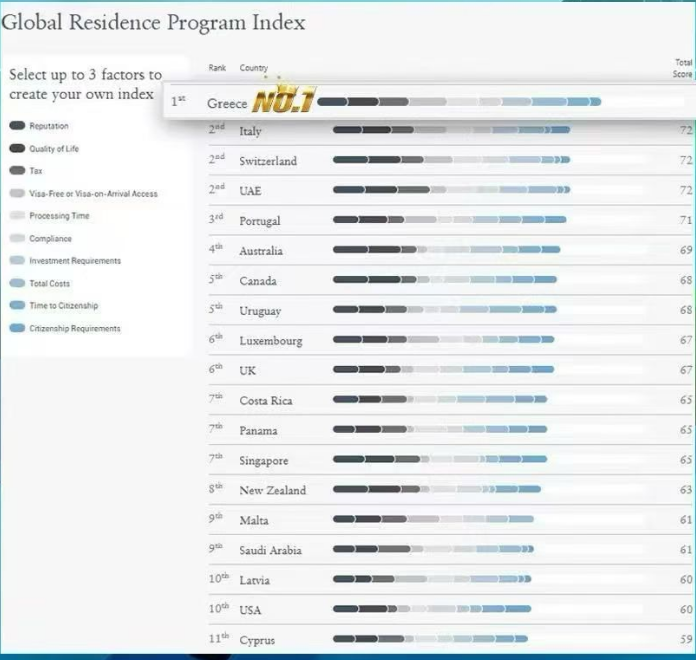
Task: Toggle the Time to Citizenship factor
Action: (x=17, y=305)
